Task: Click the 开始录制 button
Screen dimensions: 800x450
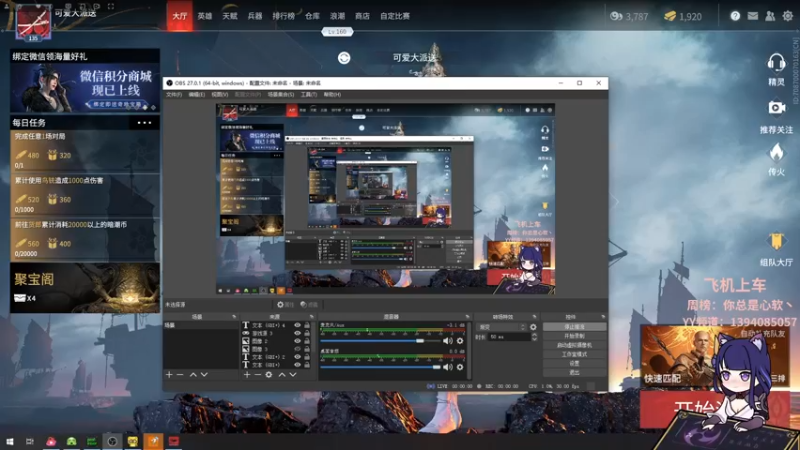Action: 574,336
